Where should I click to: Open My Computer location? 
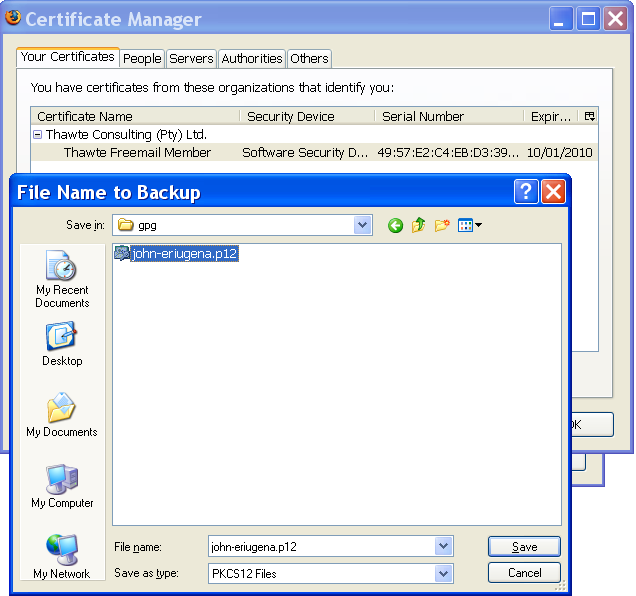click(62, 486)
